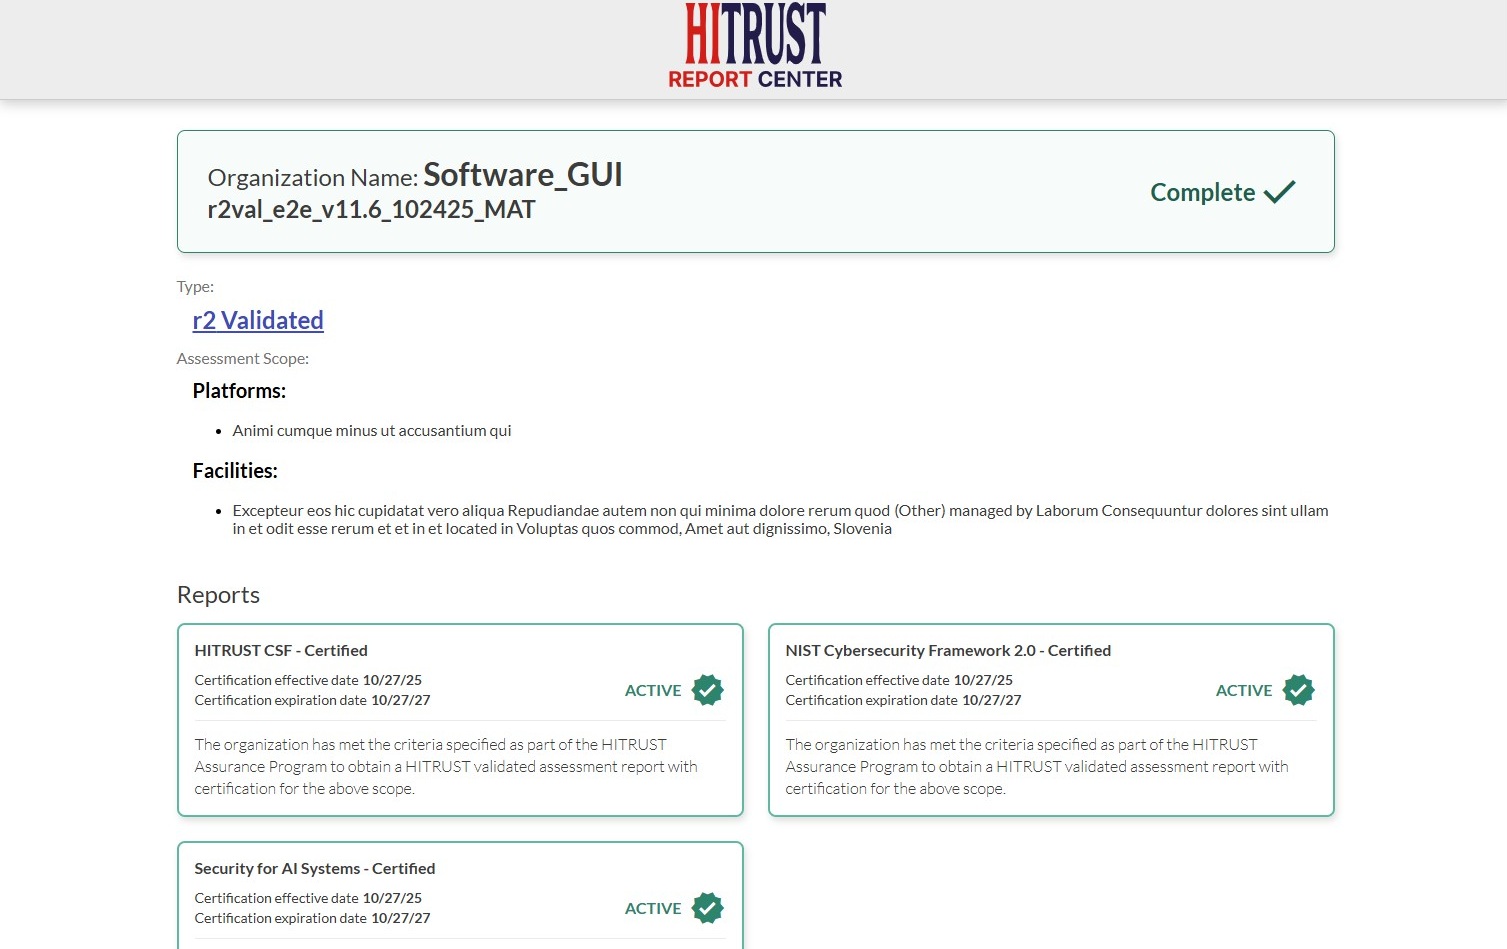
Task: Click the Animi cumque minus platform entry
Action: click(x=371, y=431)
